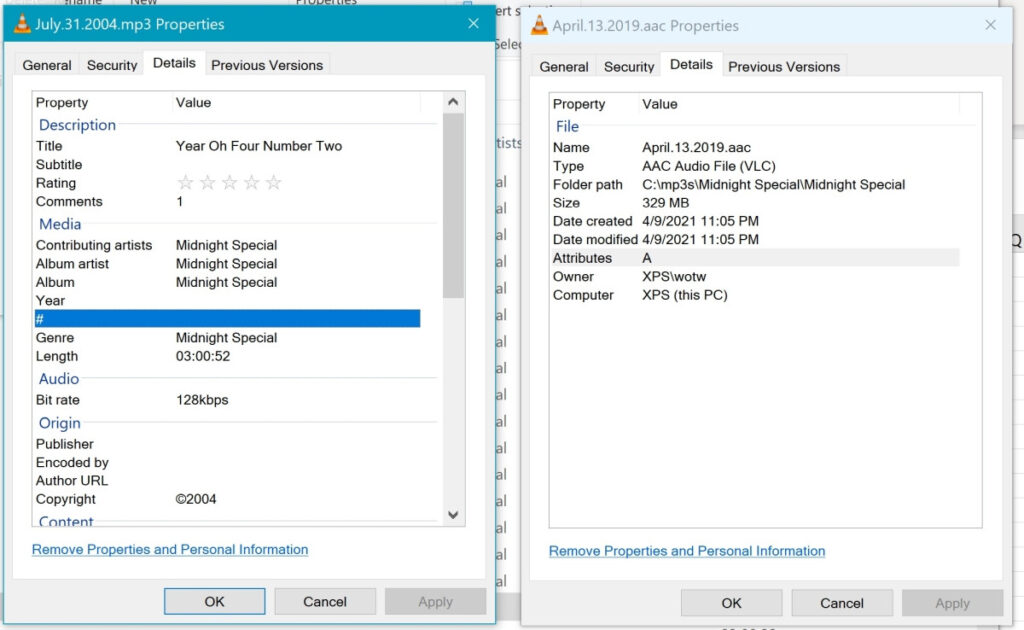
Task: Click Remove Properties and Personal Information on mp3 dialog
Action: pos(169,549)
